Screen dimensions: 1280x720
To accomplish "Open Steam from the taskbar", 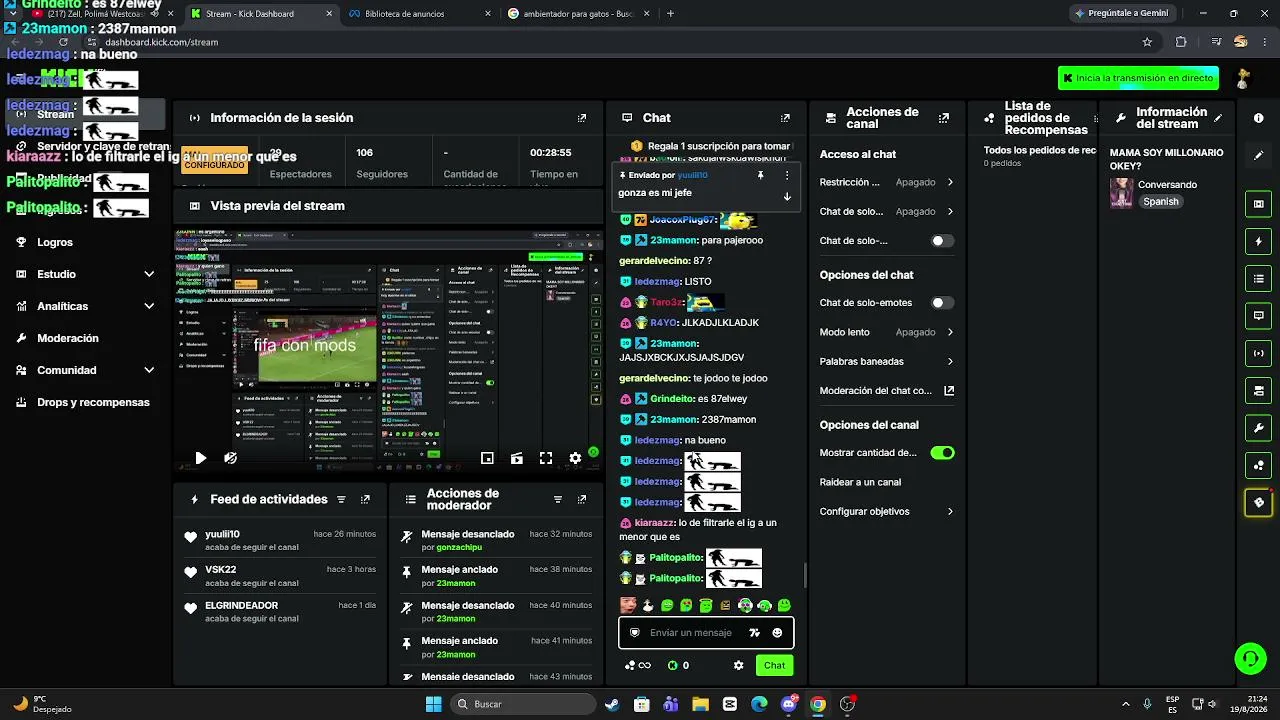I will [611, 704].
